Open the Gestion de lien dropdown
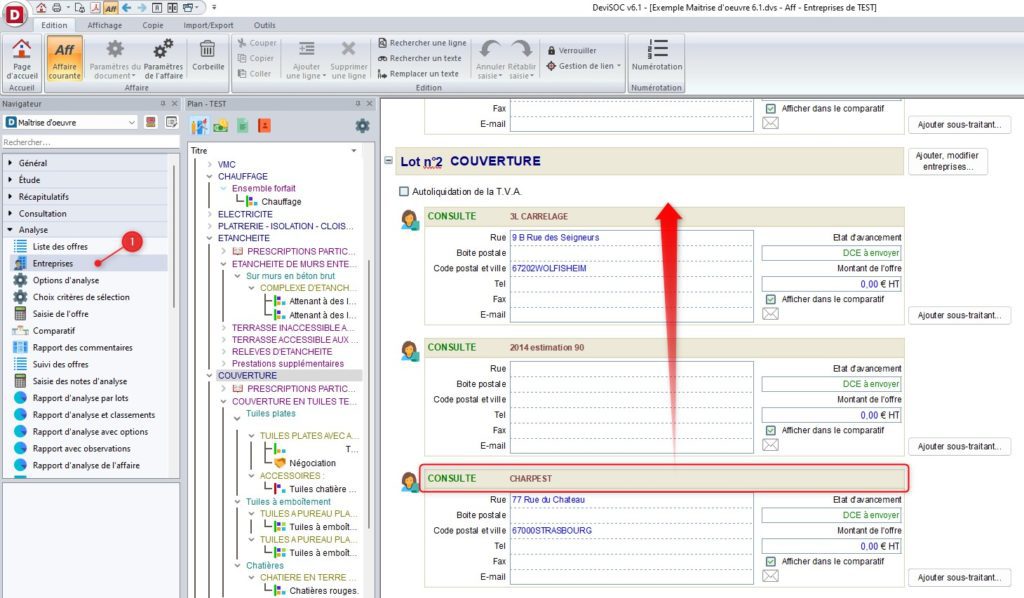 tap(584, 66)
